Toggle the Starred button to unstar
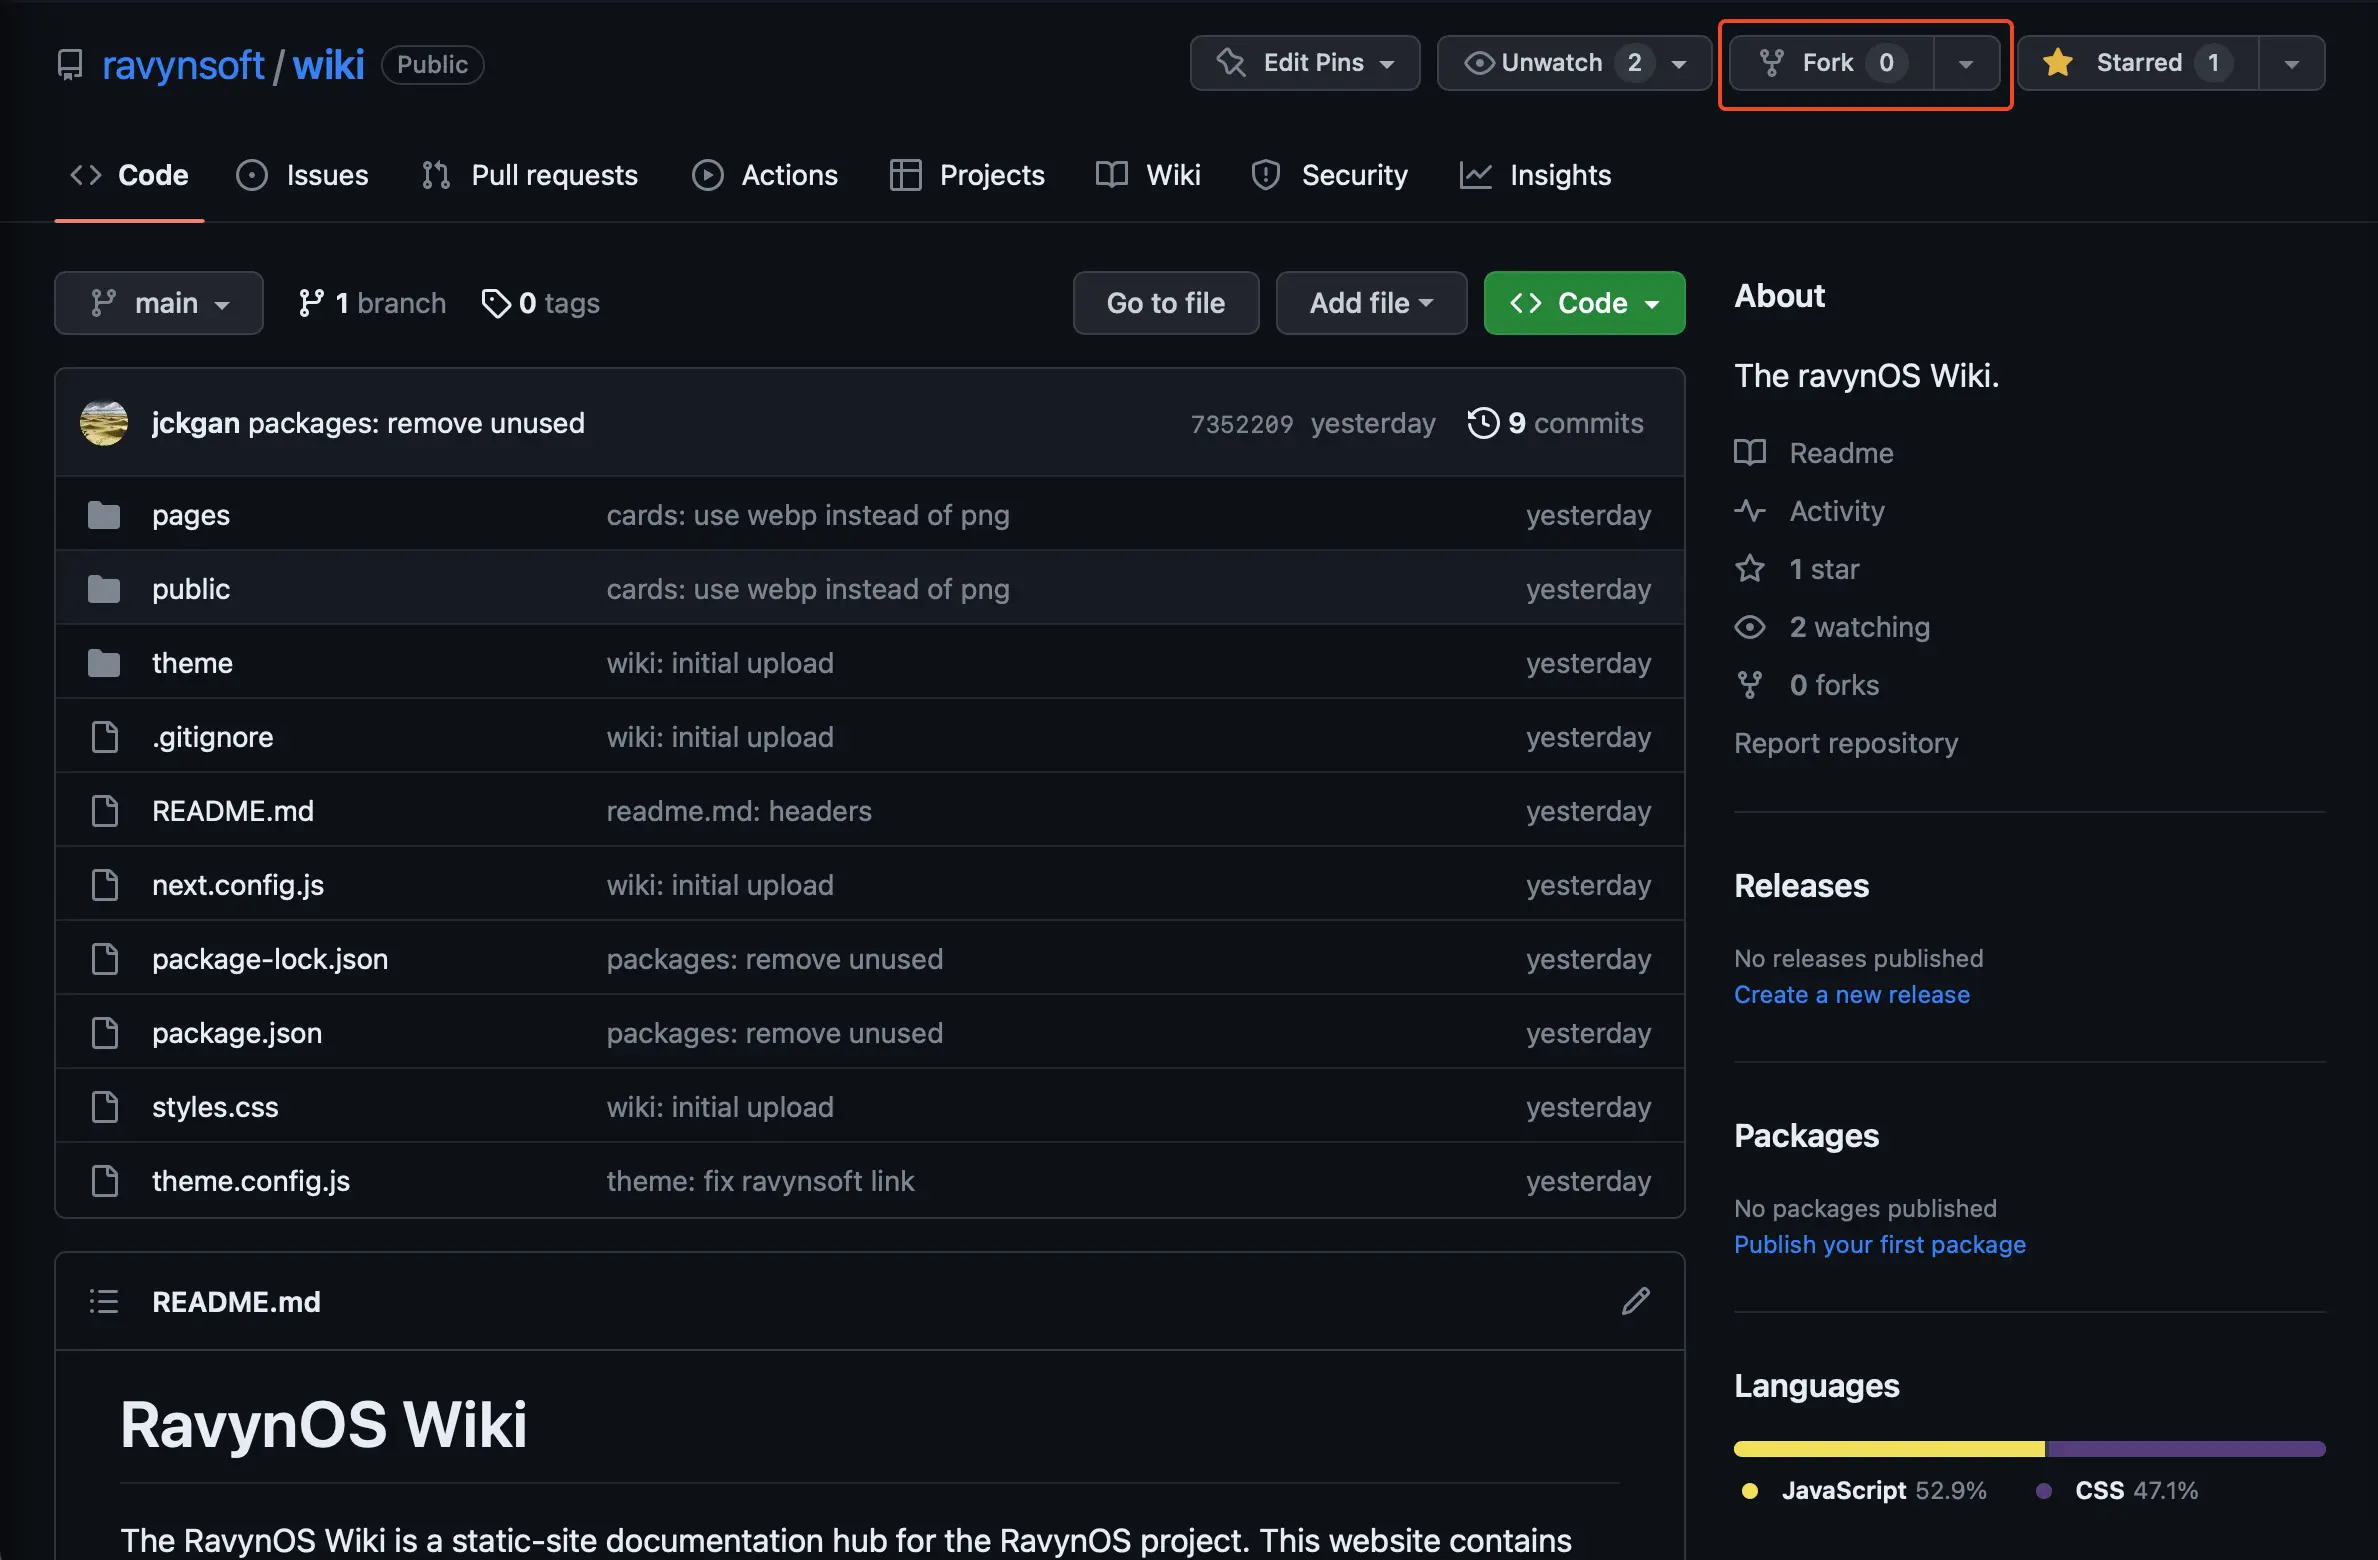This screenshot has width=2378, height=1560. 2137,63
